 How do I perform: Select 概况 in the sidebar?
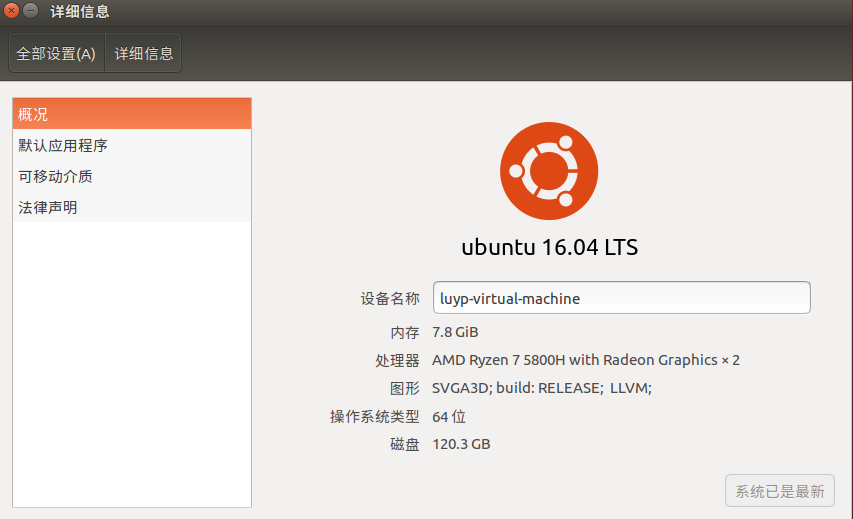pyautogui.click(x=132, y=114)
